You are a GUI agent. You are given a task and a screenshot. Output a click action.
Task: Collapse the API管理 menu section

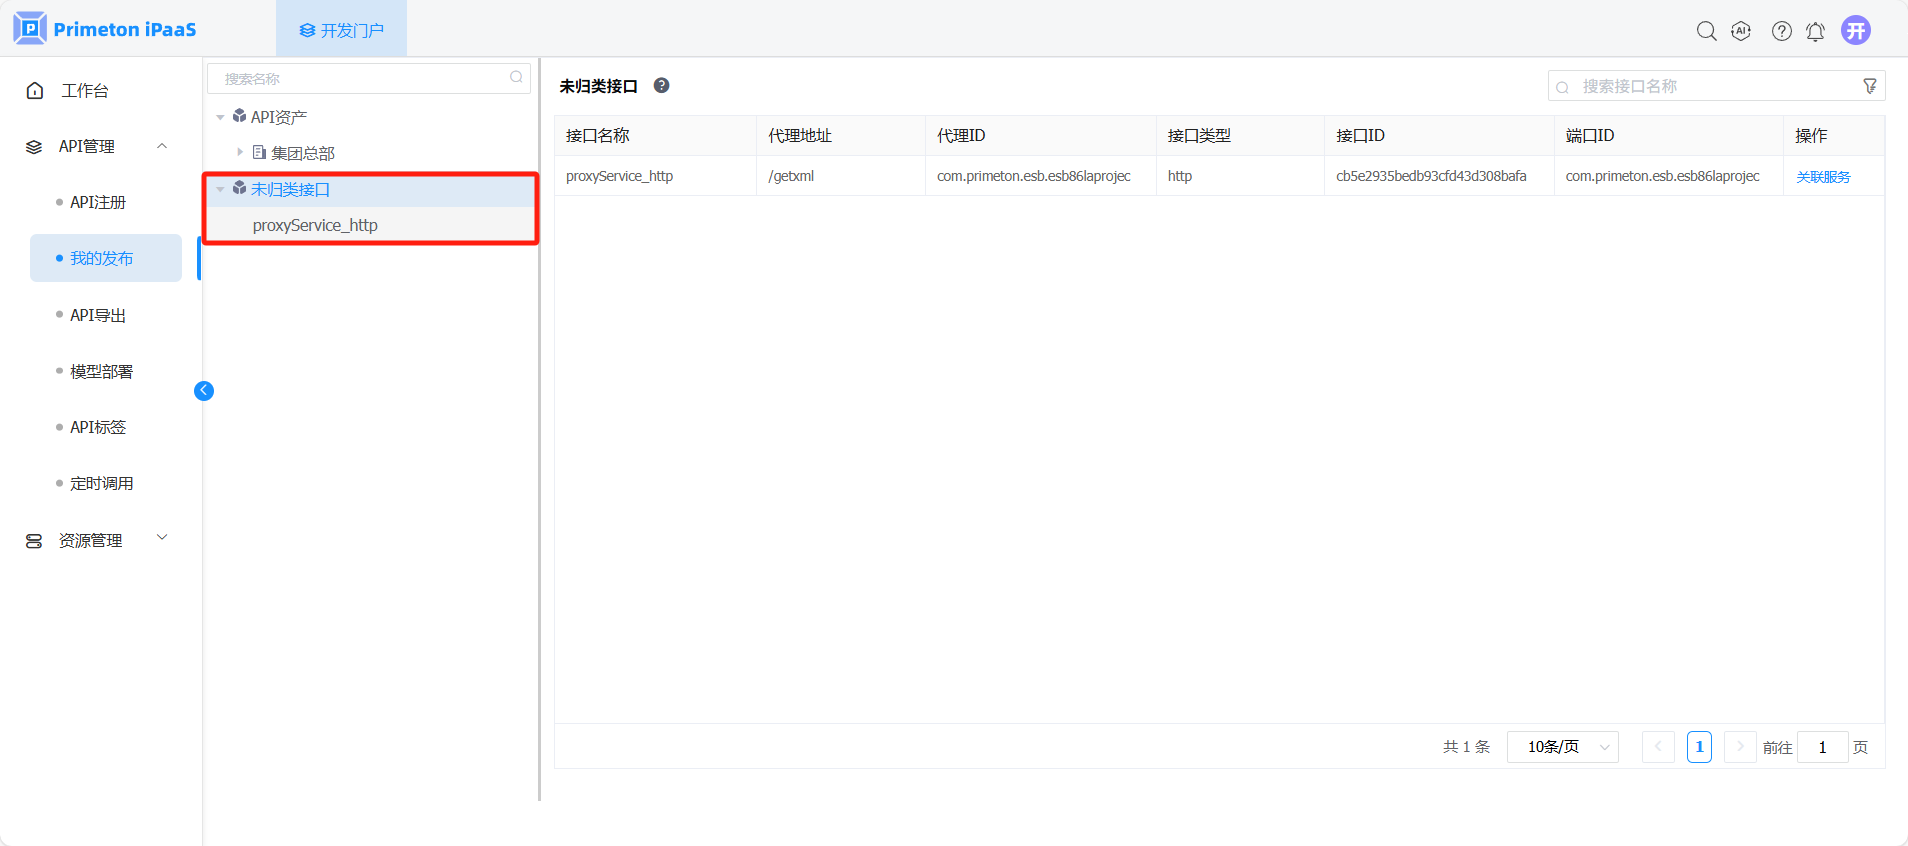(162, 146)
